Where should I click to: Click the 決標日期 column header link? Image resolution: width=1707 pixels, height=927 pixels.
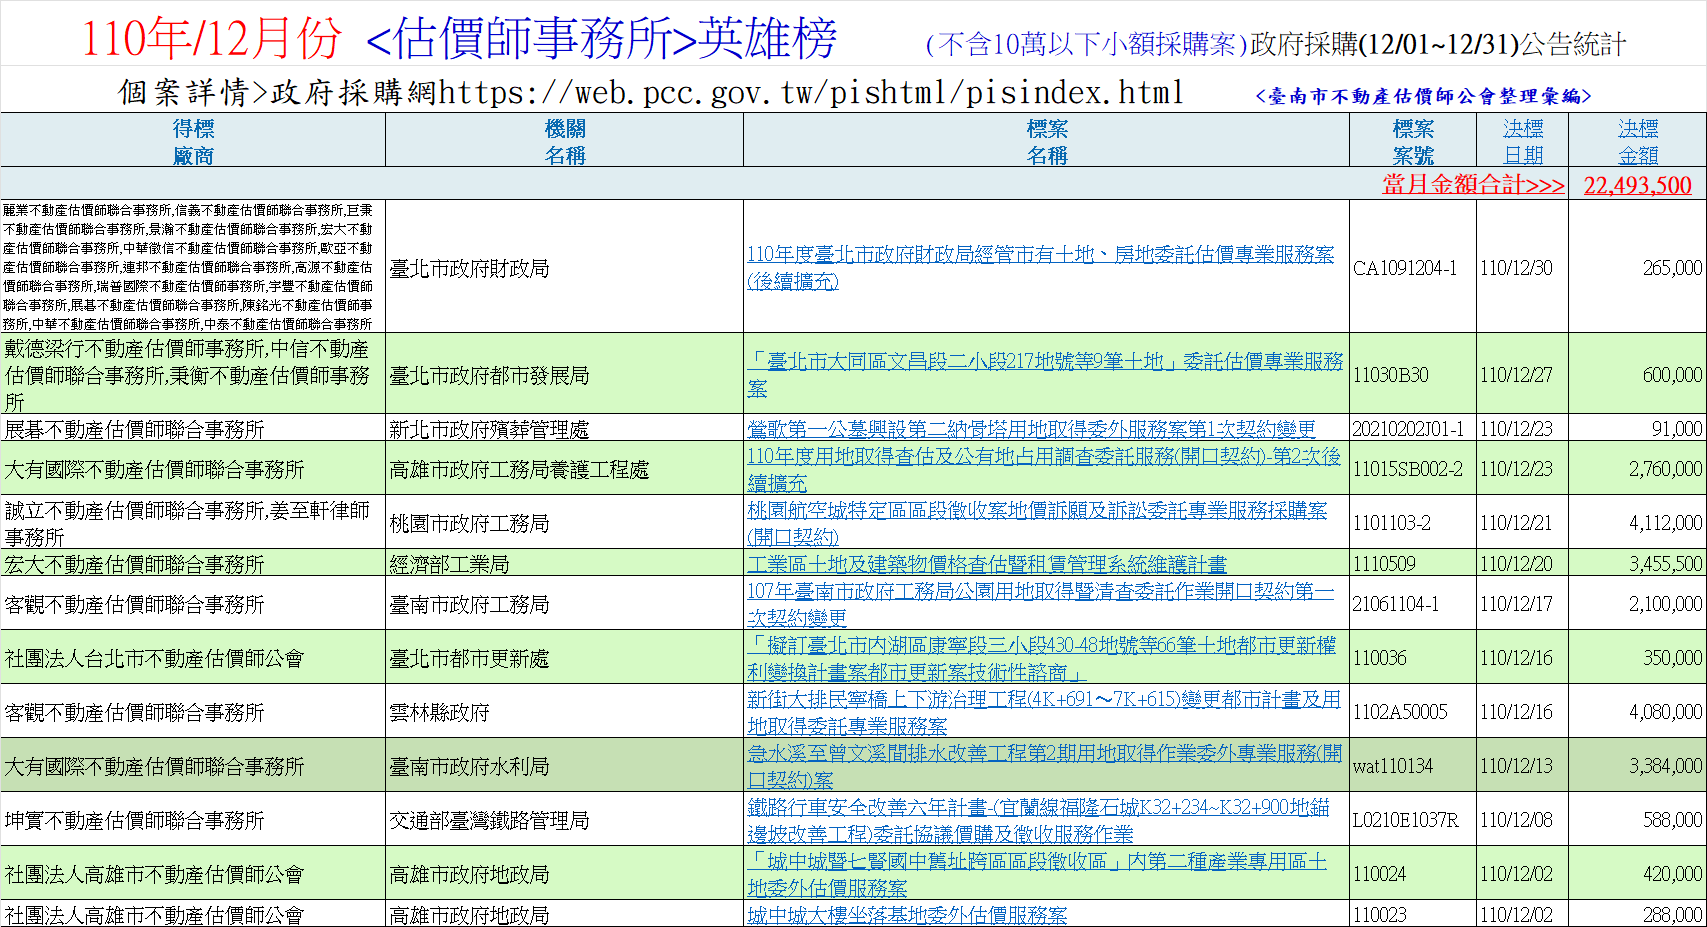(1522, 141)
